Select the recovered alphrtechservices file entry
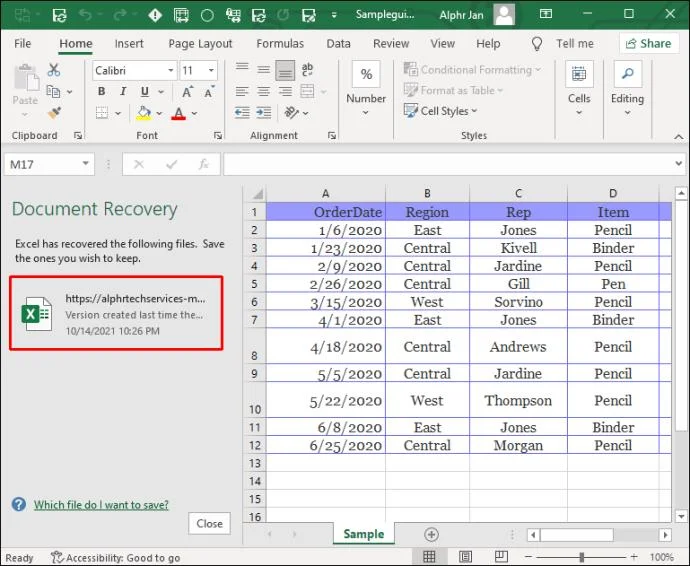This screenshot has width=690, height=566. coord(116,313)
